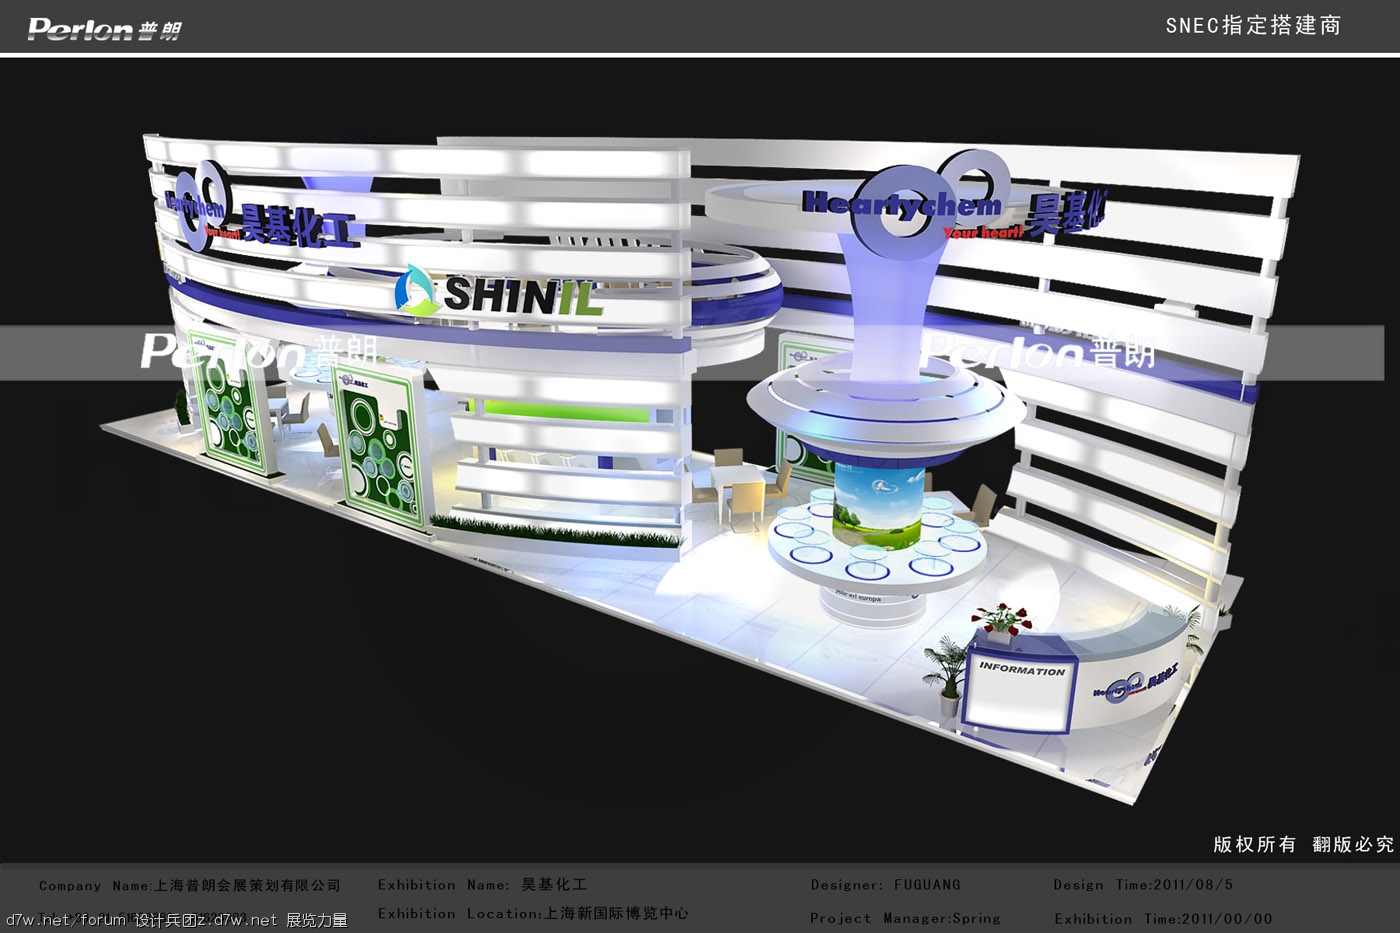
Task: Click the "版权所有 翻版必究" copyright notice
Action: (1303, 844)
